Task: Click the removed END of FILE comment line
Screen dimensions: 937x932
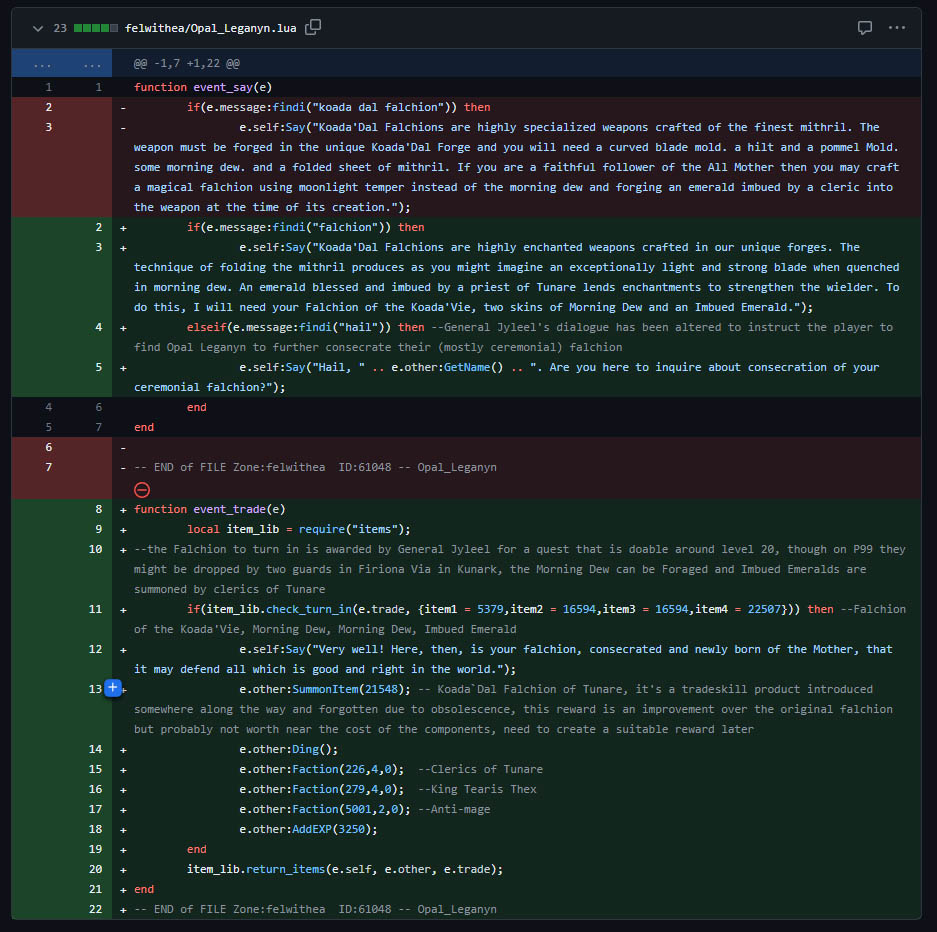Action: (315, 467)
